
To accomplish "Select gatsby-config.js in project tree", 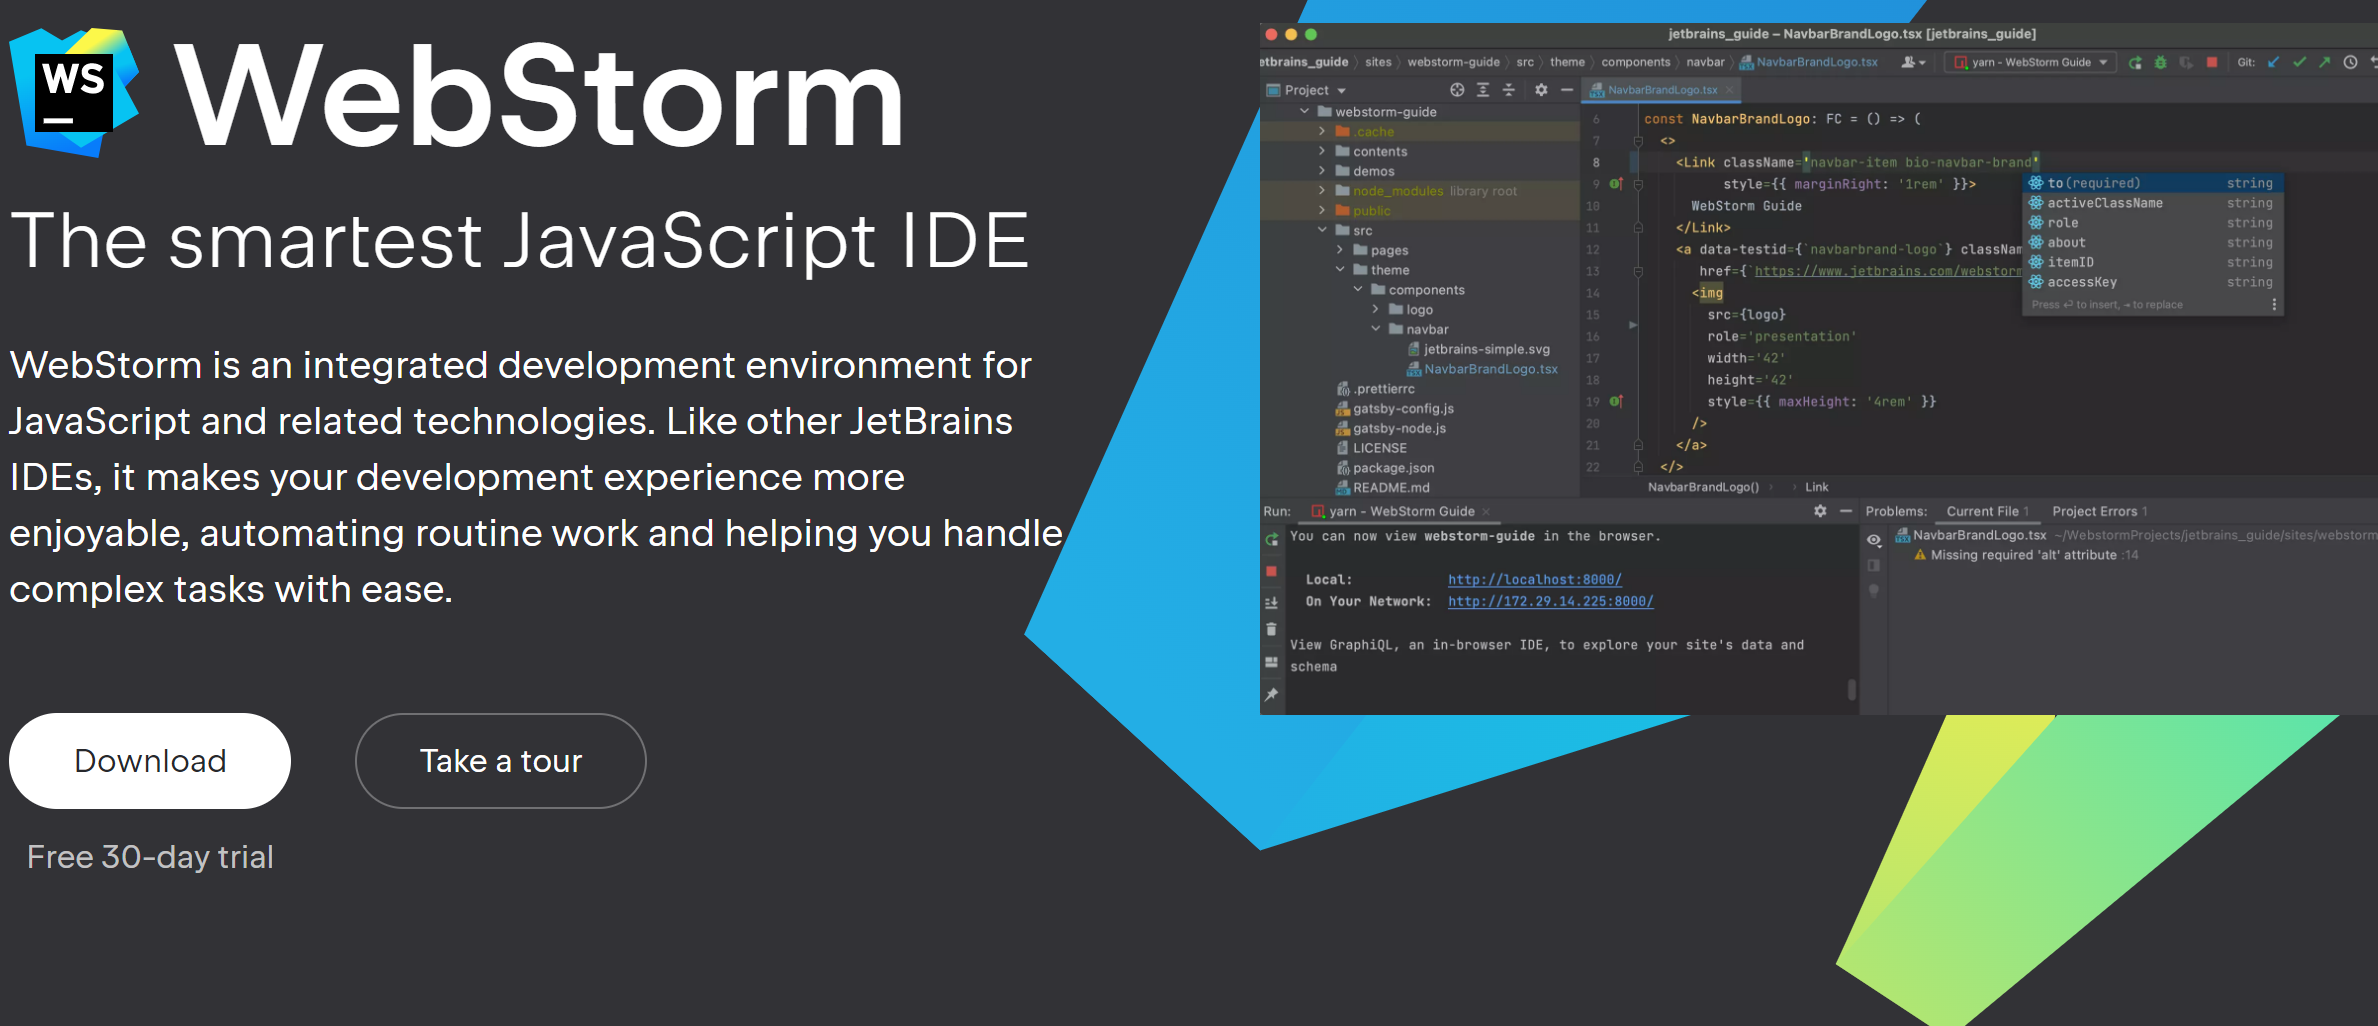I will pos(1395,409).
